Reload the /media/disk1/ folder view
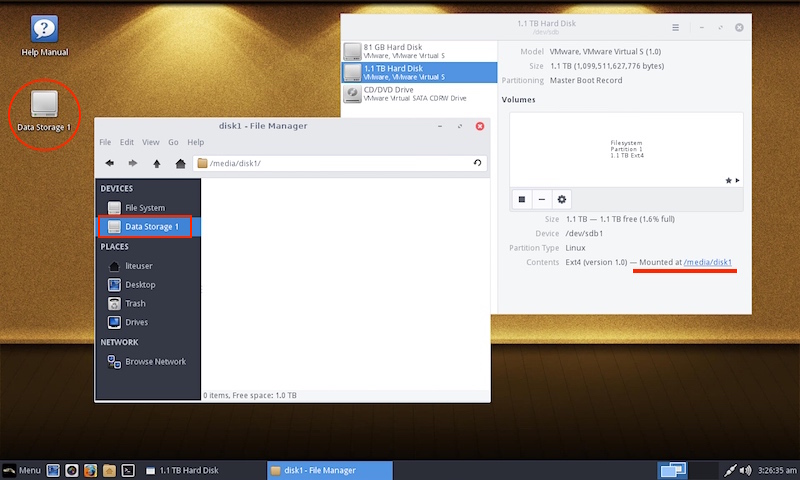 pos(477,163)
